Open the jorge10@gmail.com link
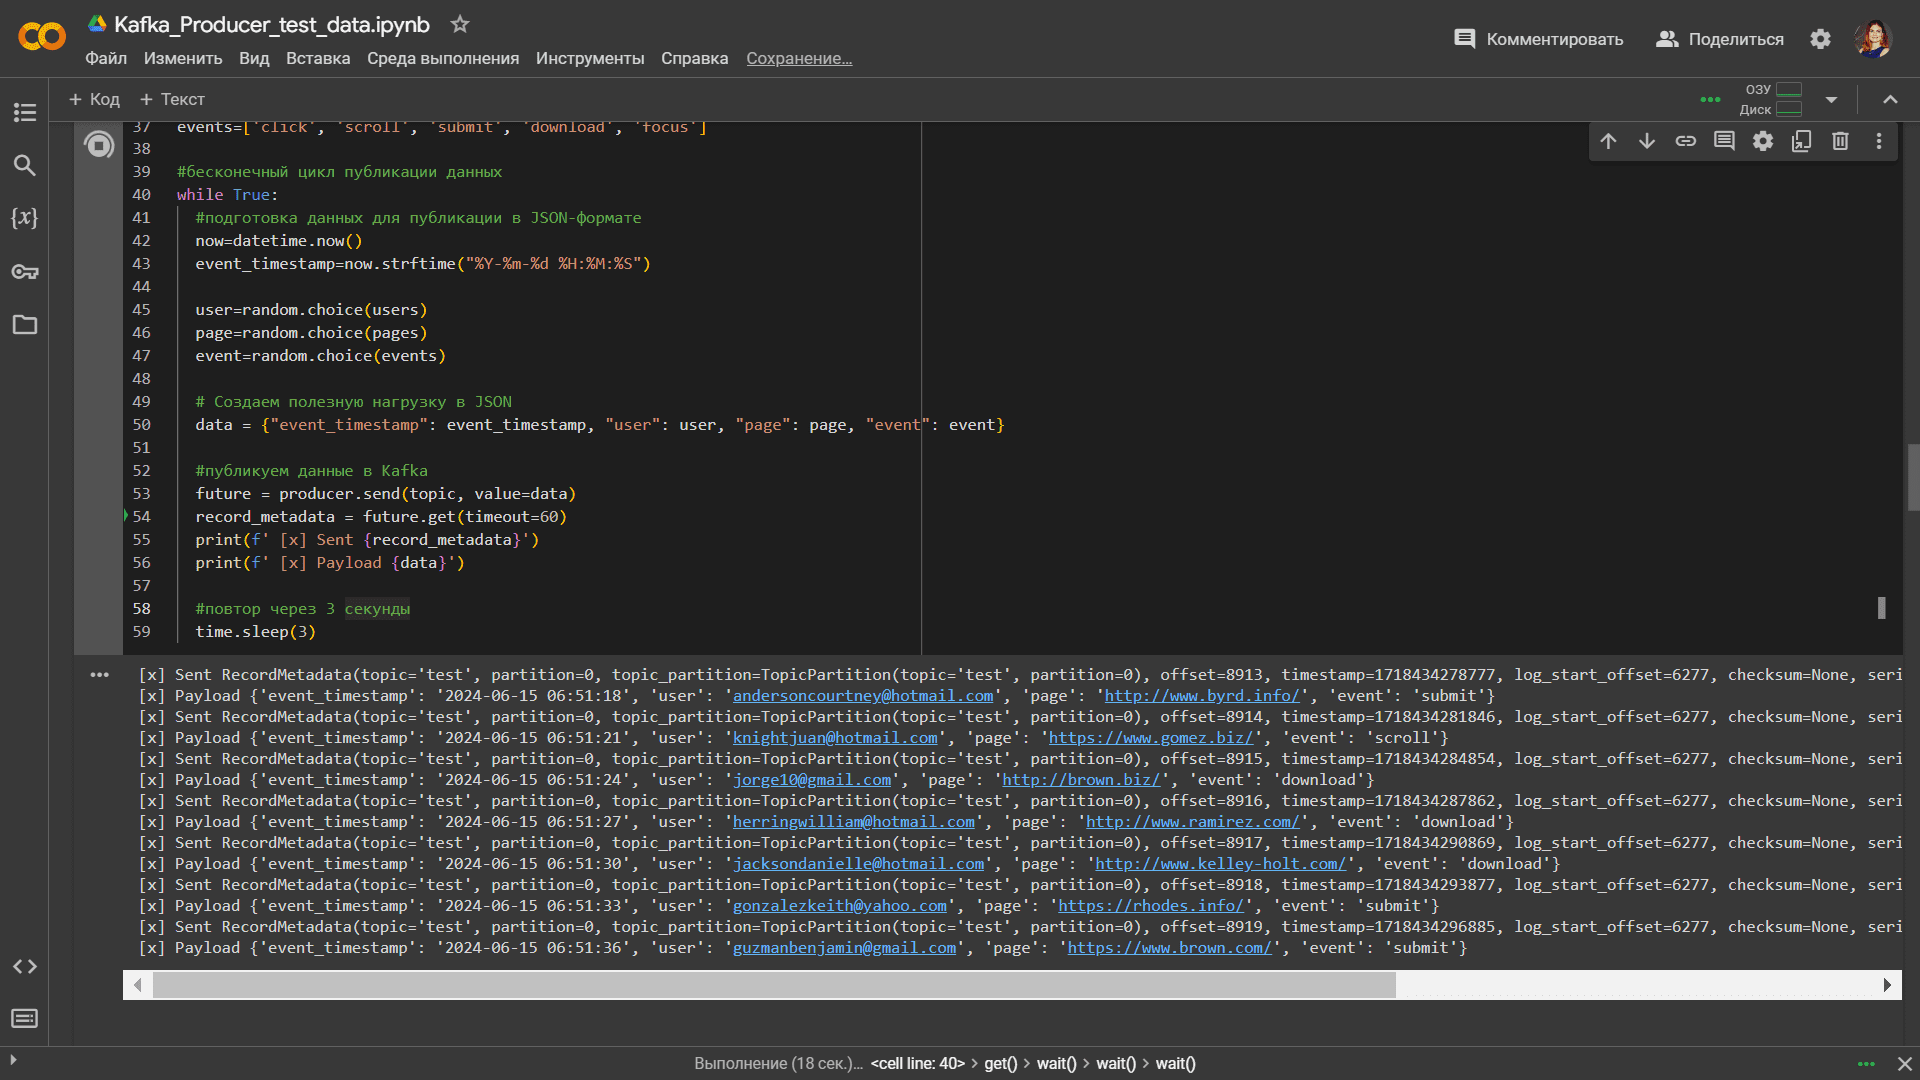Viewport: 1920px width, 1080px height. (812, 780)
